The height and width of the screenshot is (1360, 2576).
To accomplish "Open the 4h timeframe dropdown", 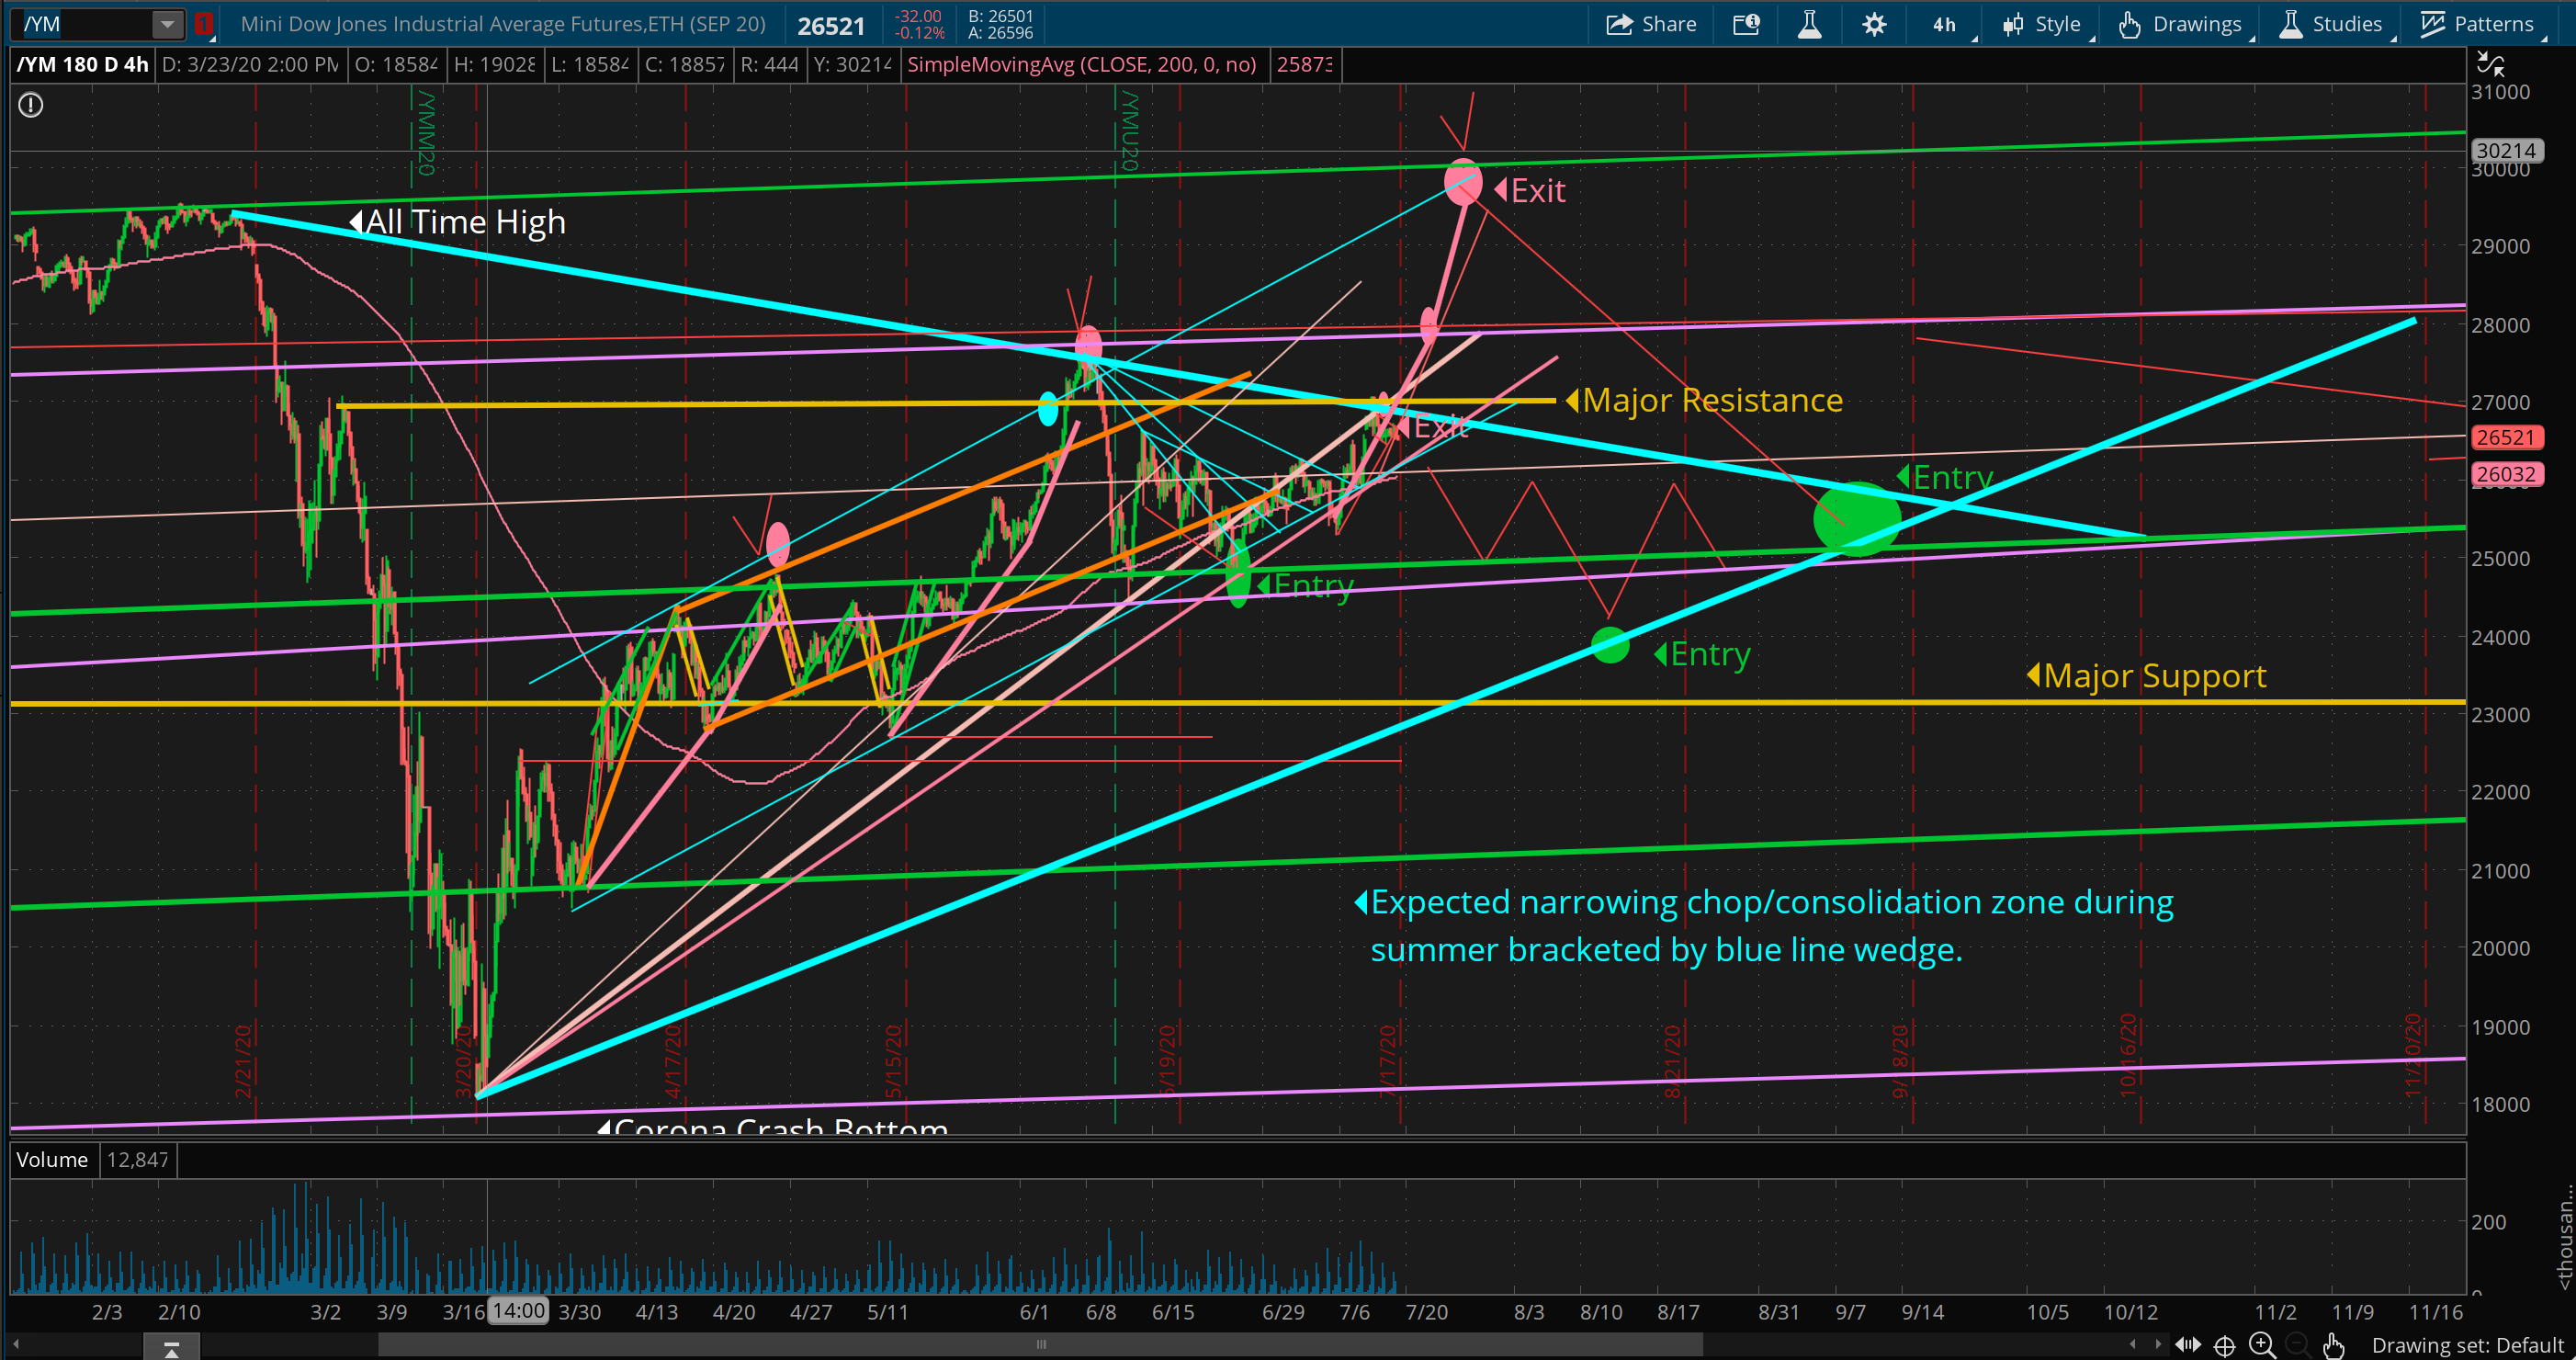I will (x=1945, y=24).
